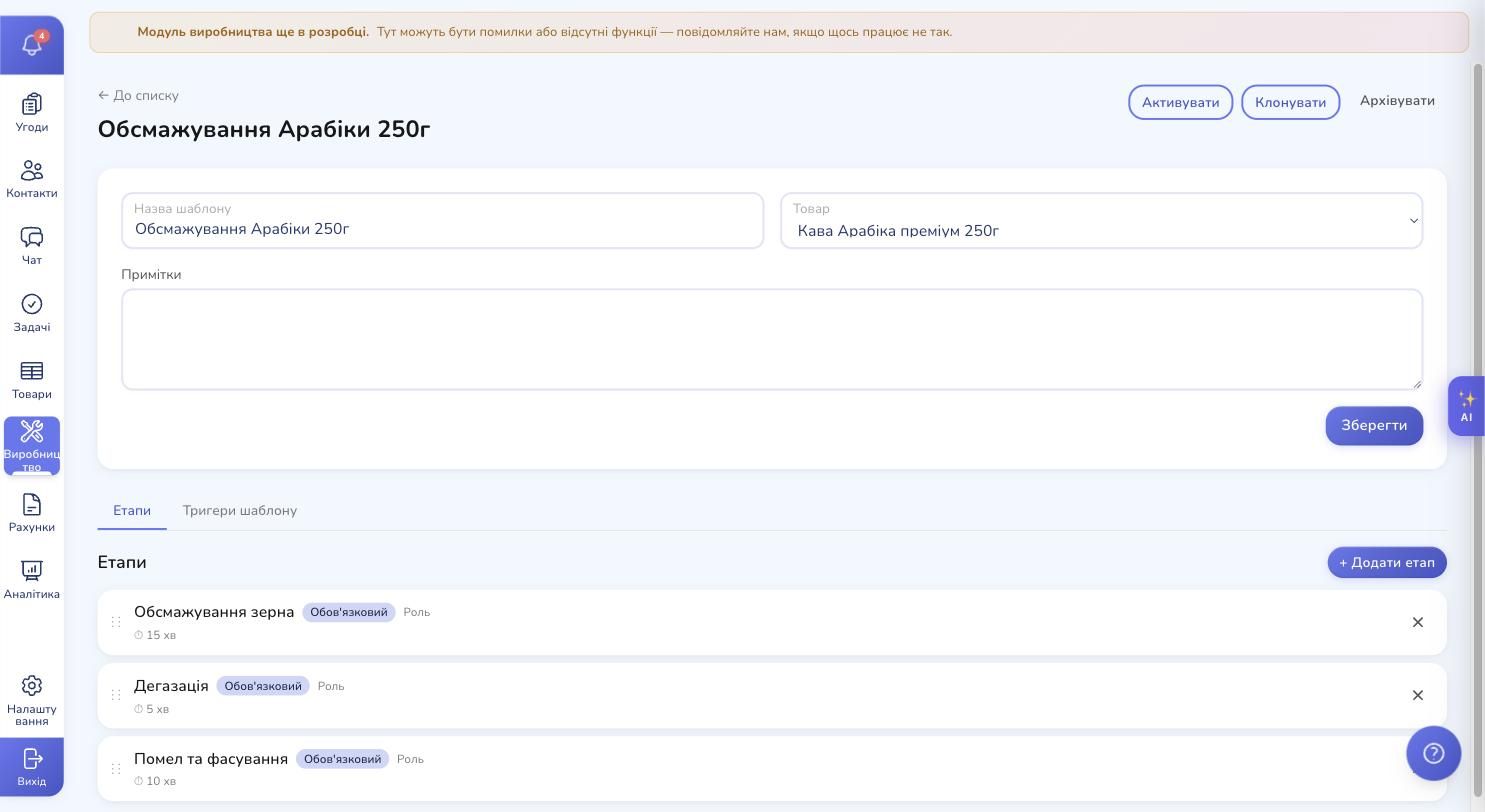Click the module-in-development warning banner
Screen dimensions: 1485x812
779,32
